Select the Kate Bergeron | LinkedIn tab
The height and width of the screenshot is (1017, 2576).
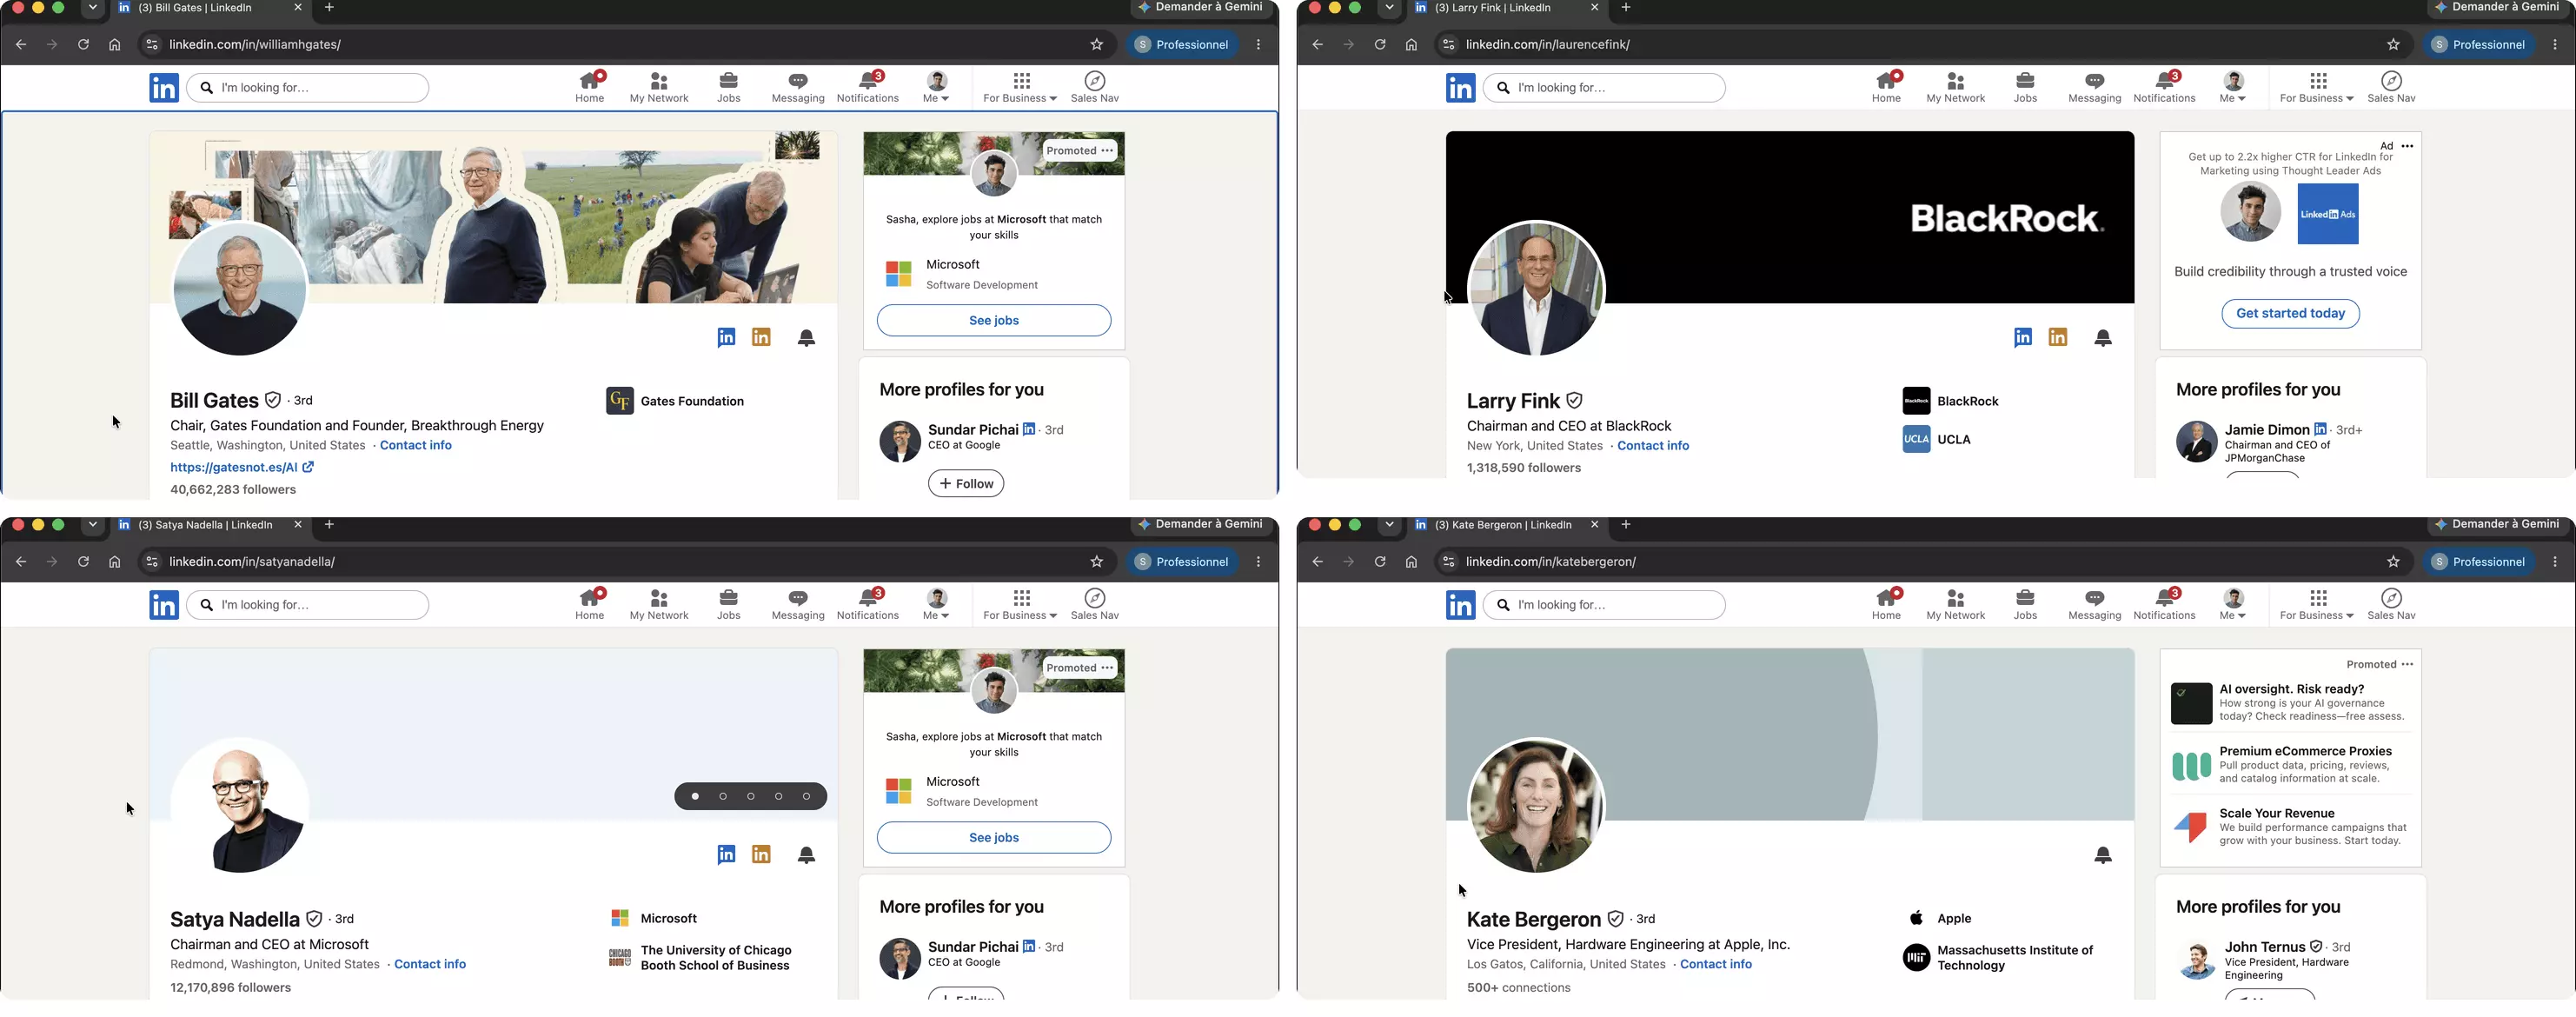pos(1506,525)
